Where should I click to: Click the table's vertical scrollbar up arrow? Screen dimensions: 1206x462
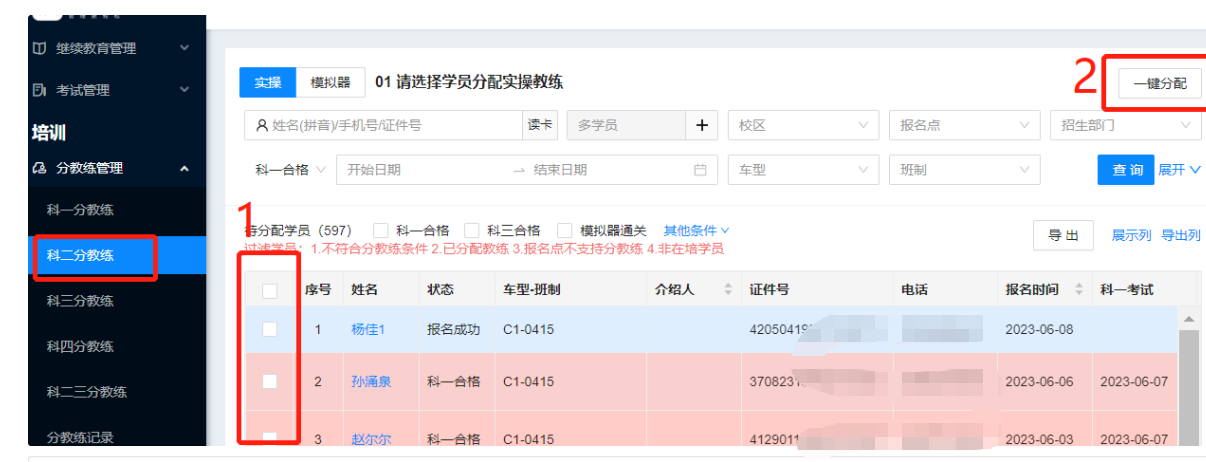click(x=1189, y=319)
